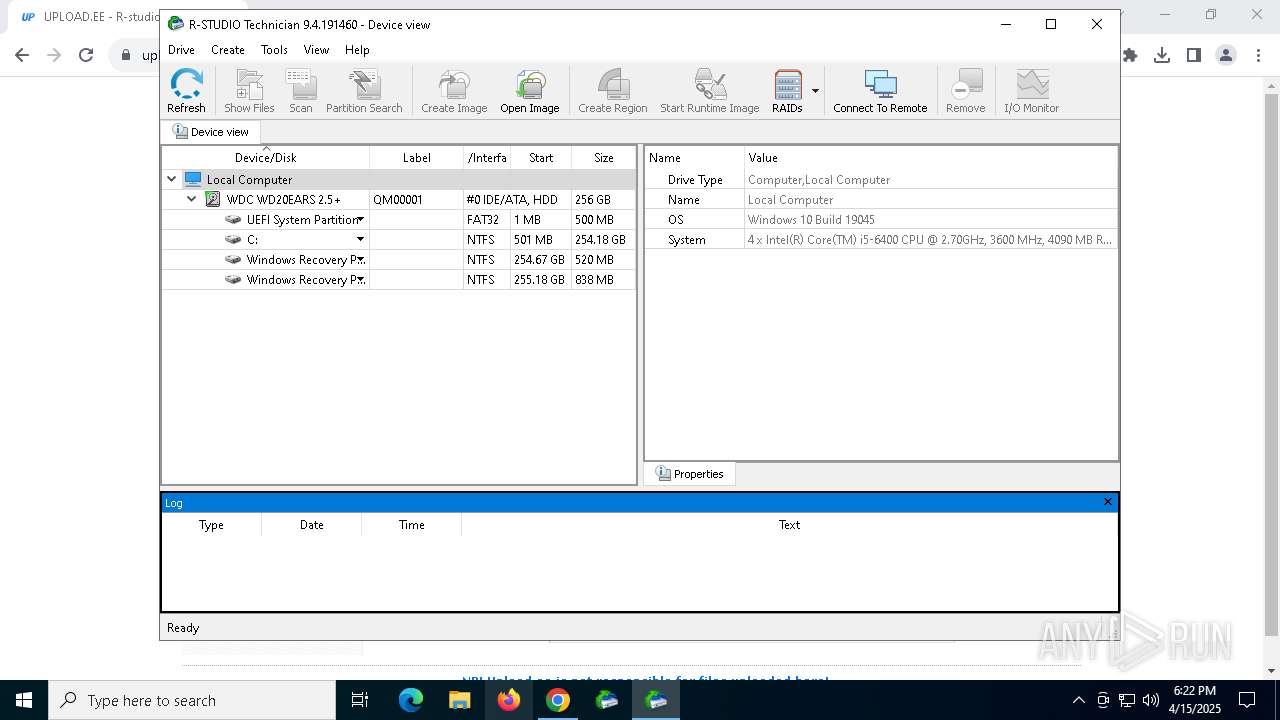The height and width of the screenshot is (720, 1280).
Task: Click the Size column header
Action: pos(604,158)
